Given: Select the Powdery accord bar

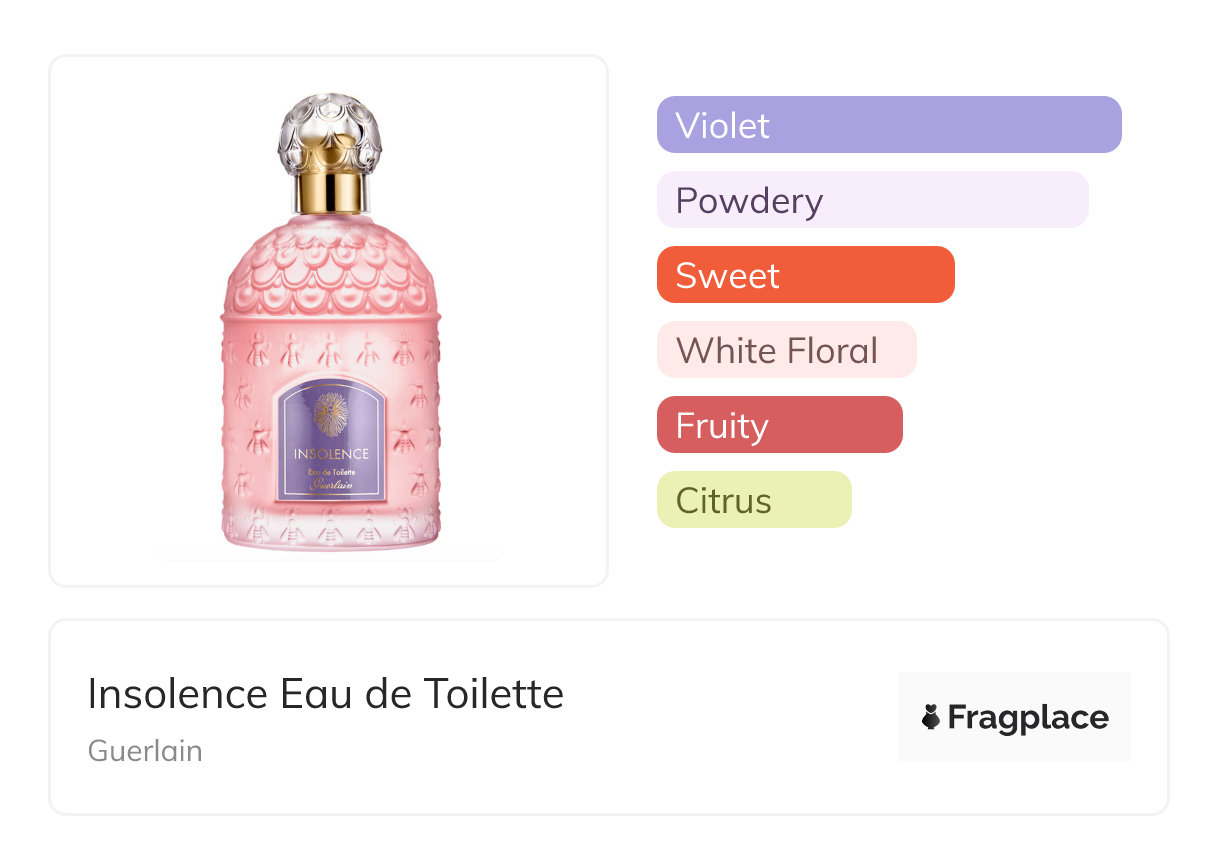Looking at the screenshot, I should (872, 200).
